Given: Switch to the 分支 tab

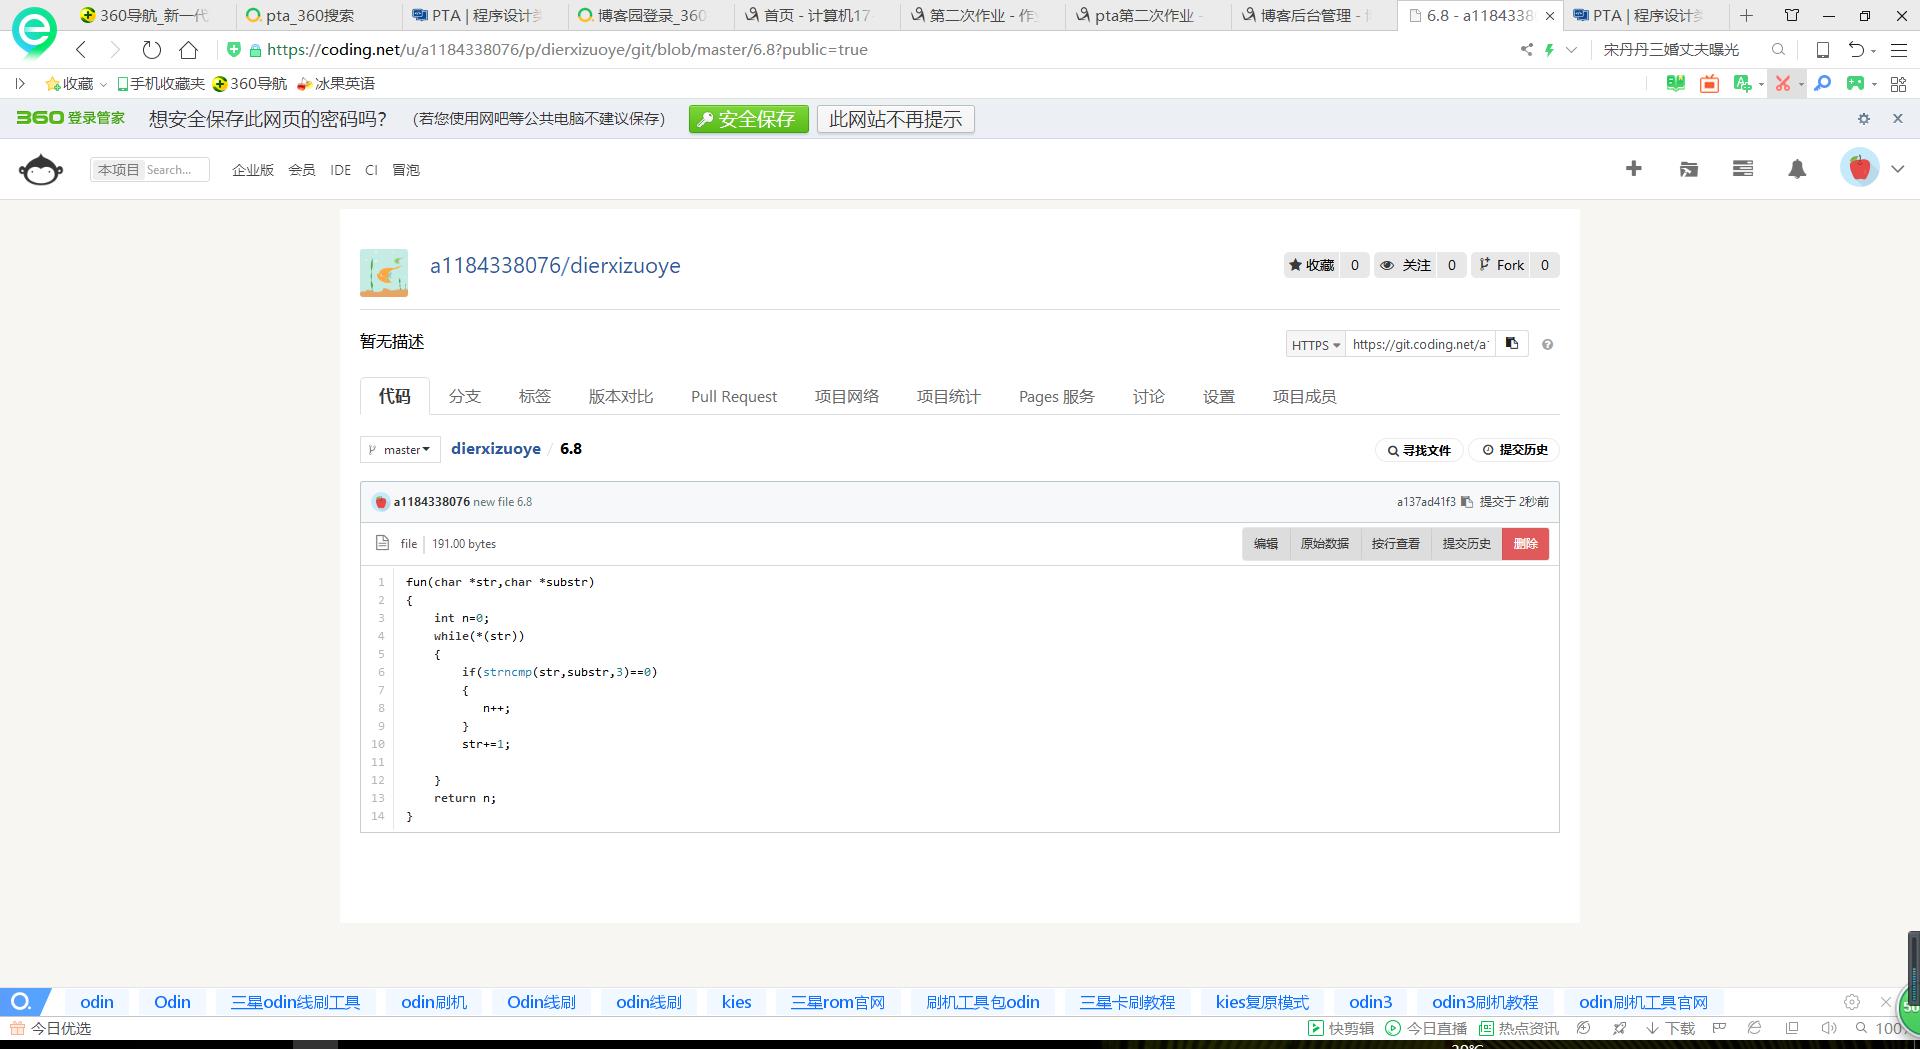Looking at the screenshot, I should [465, 397].
